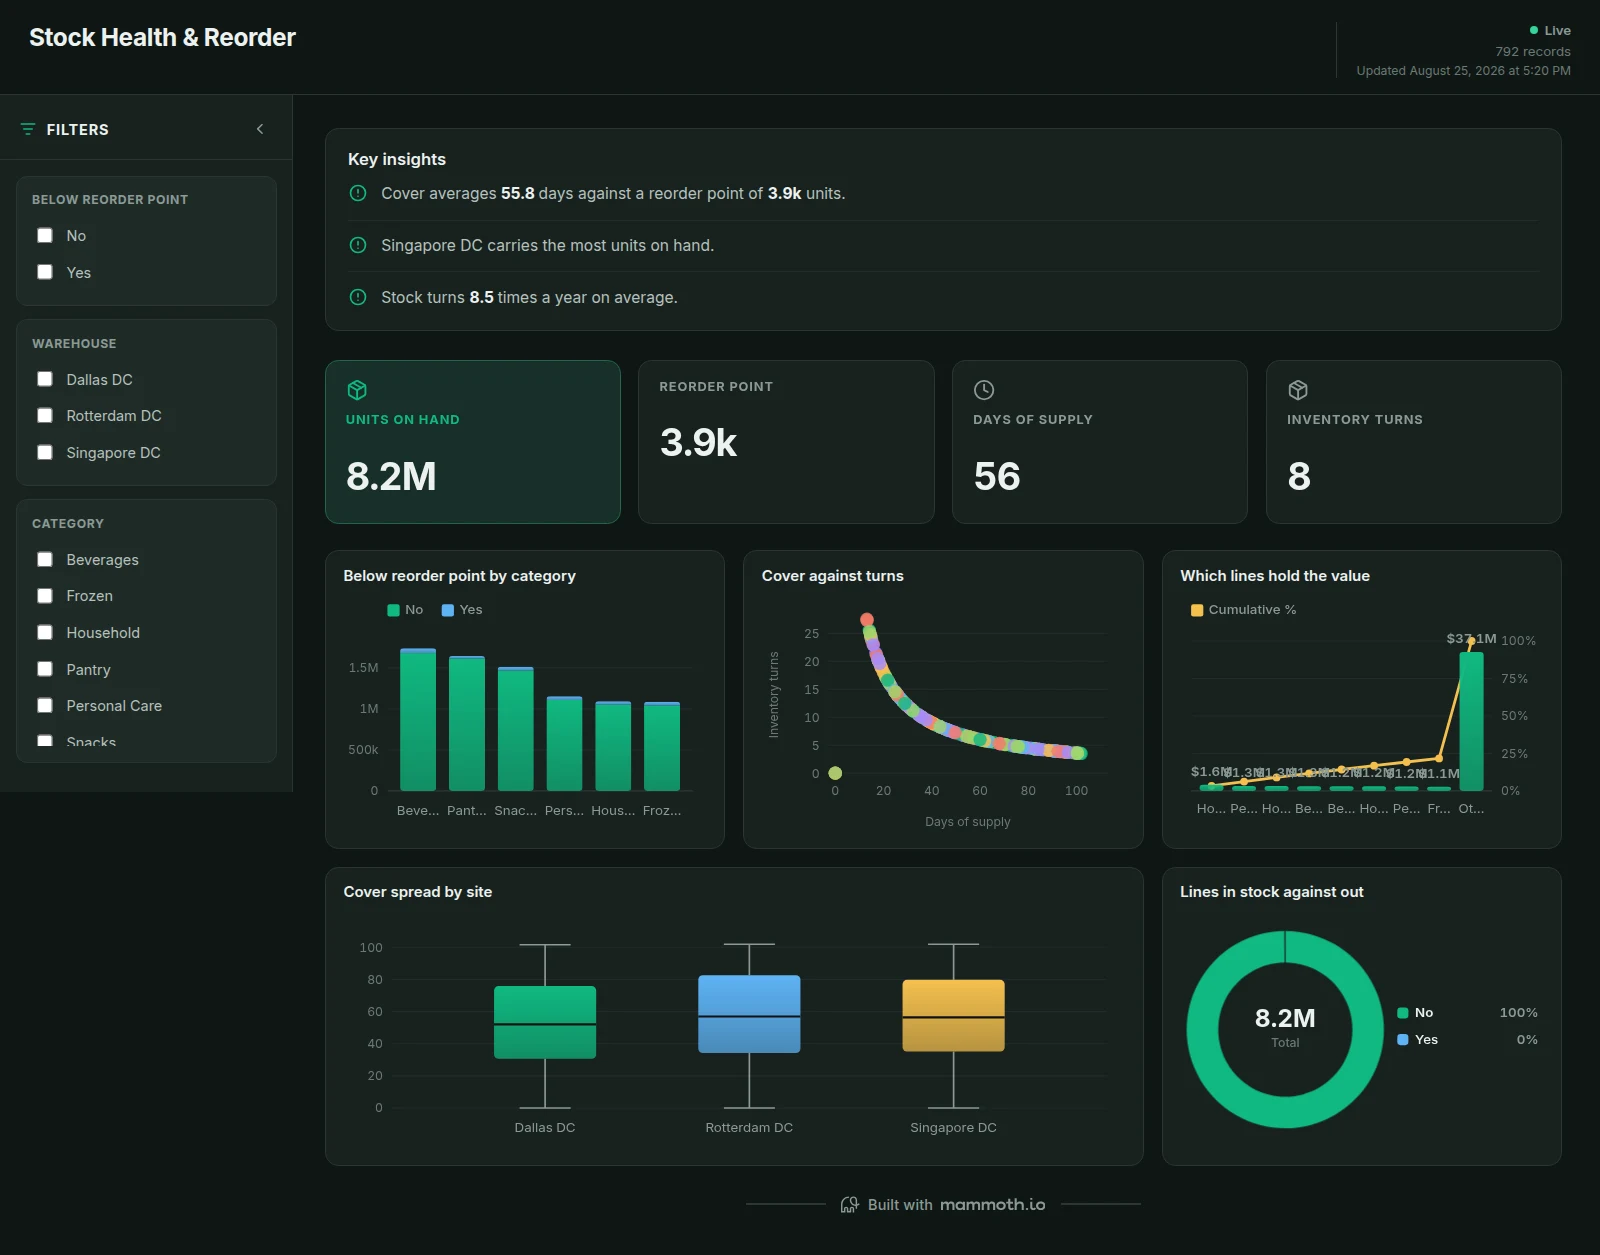
Task: Toggle the blue 'Yes' legend in bar chart
Action: [462, 610]
